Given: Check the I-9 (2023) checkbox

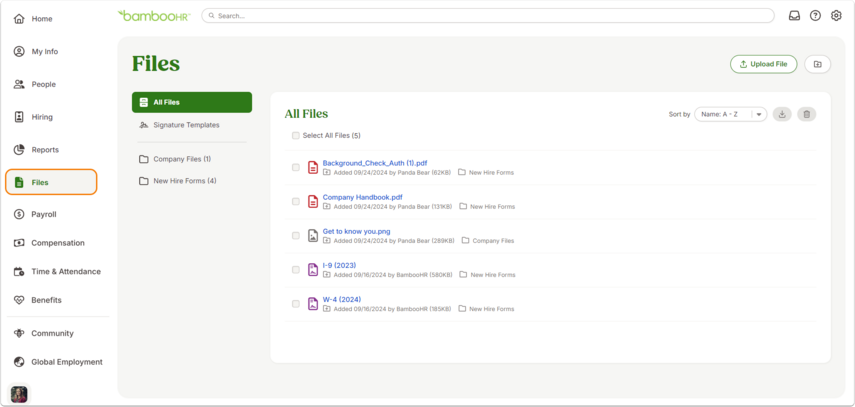Looking at the screenshot, I should [296, 270].
